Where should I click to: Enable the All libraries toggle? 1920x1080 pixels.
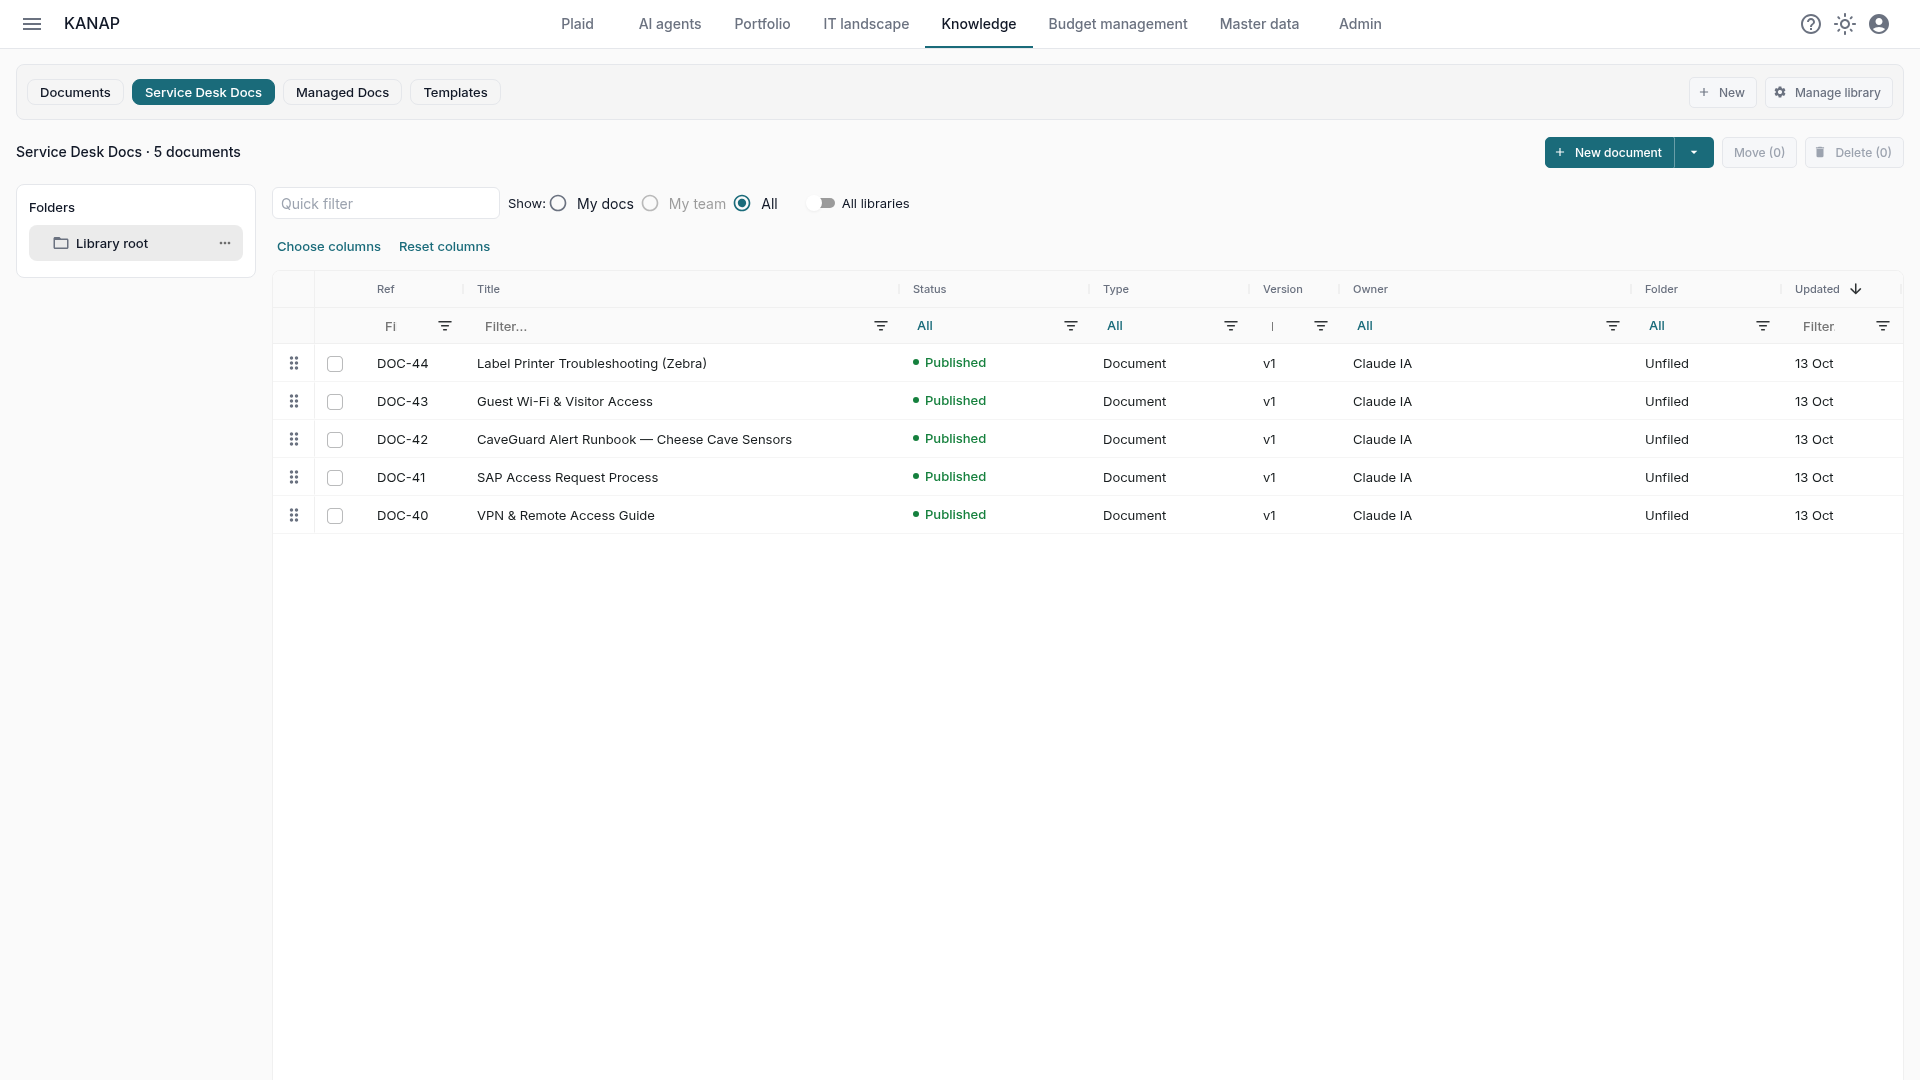click(821, 203)
